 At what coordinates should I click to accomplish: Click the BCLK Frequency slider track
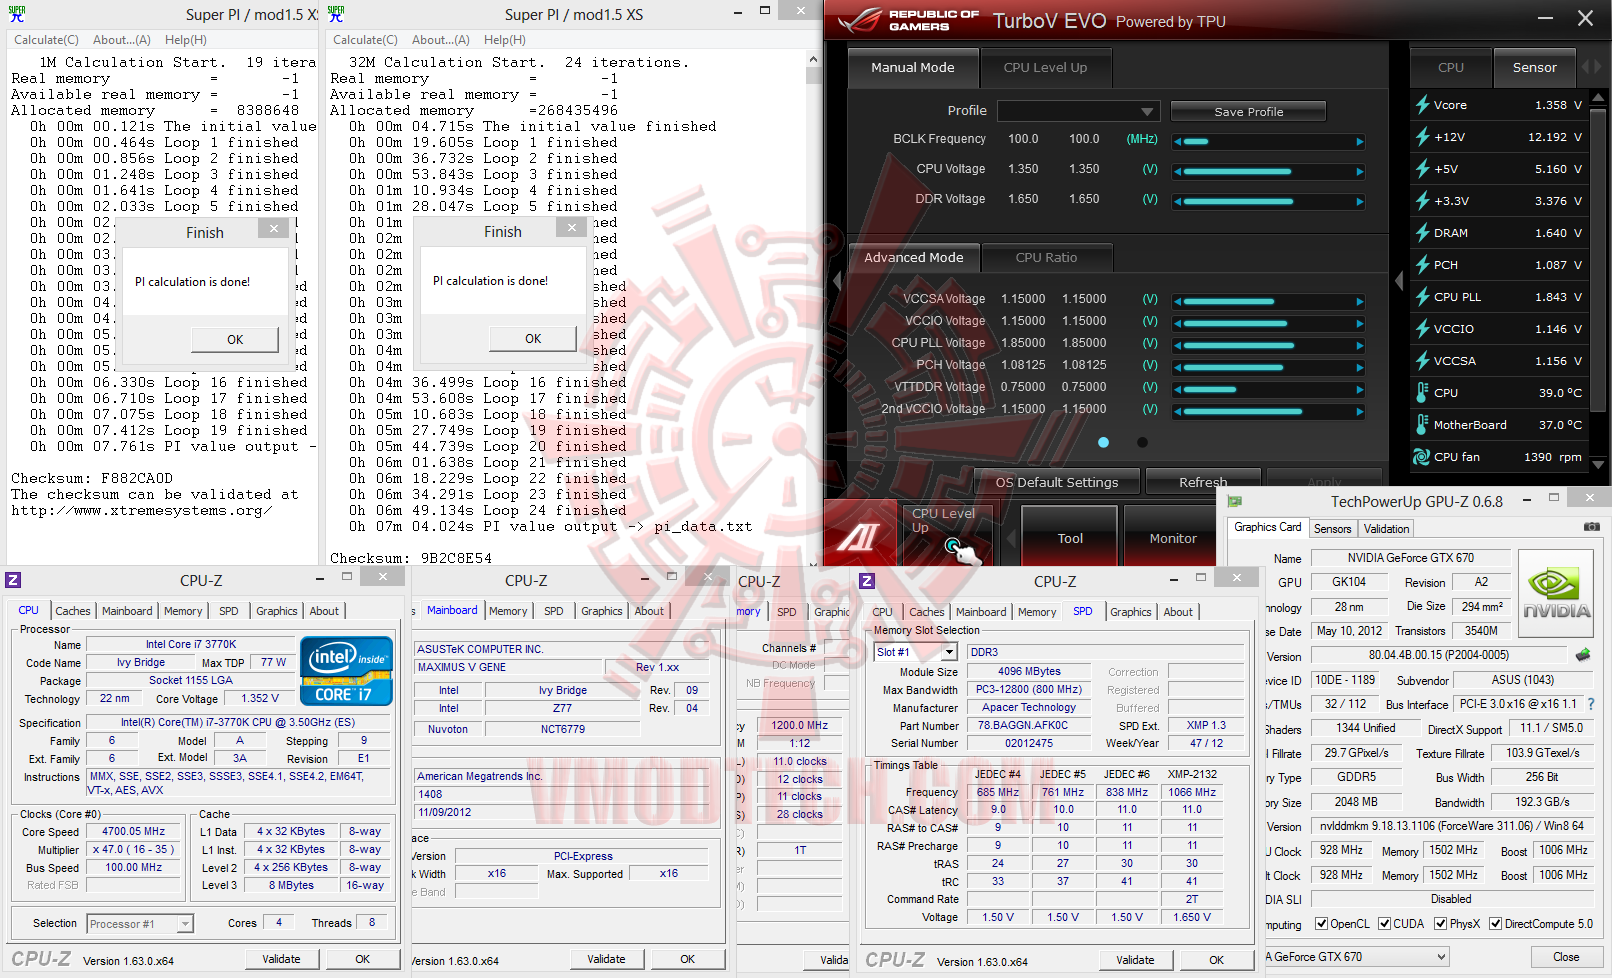click(1269, 142)
